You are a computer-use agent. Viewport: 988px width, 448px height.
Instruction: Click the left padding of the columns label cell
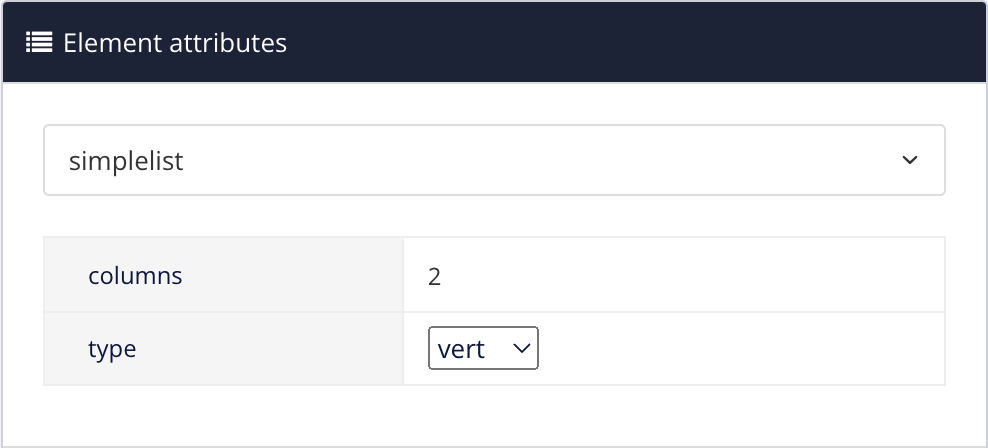coord(65,275)
